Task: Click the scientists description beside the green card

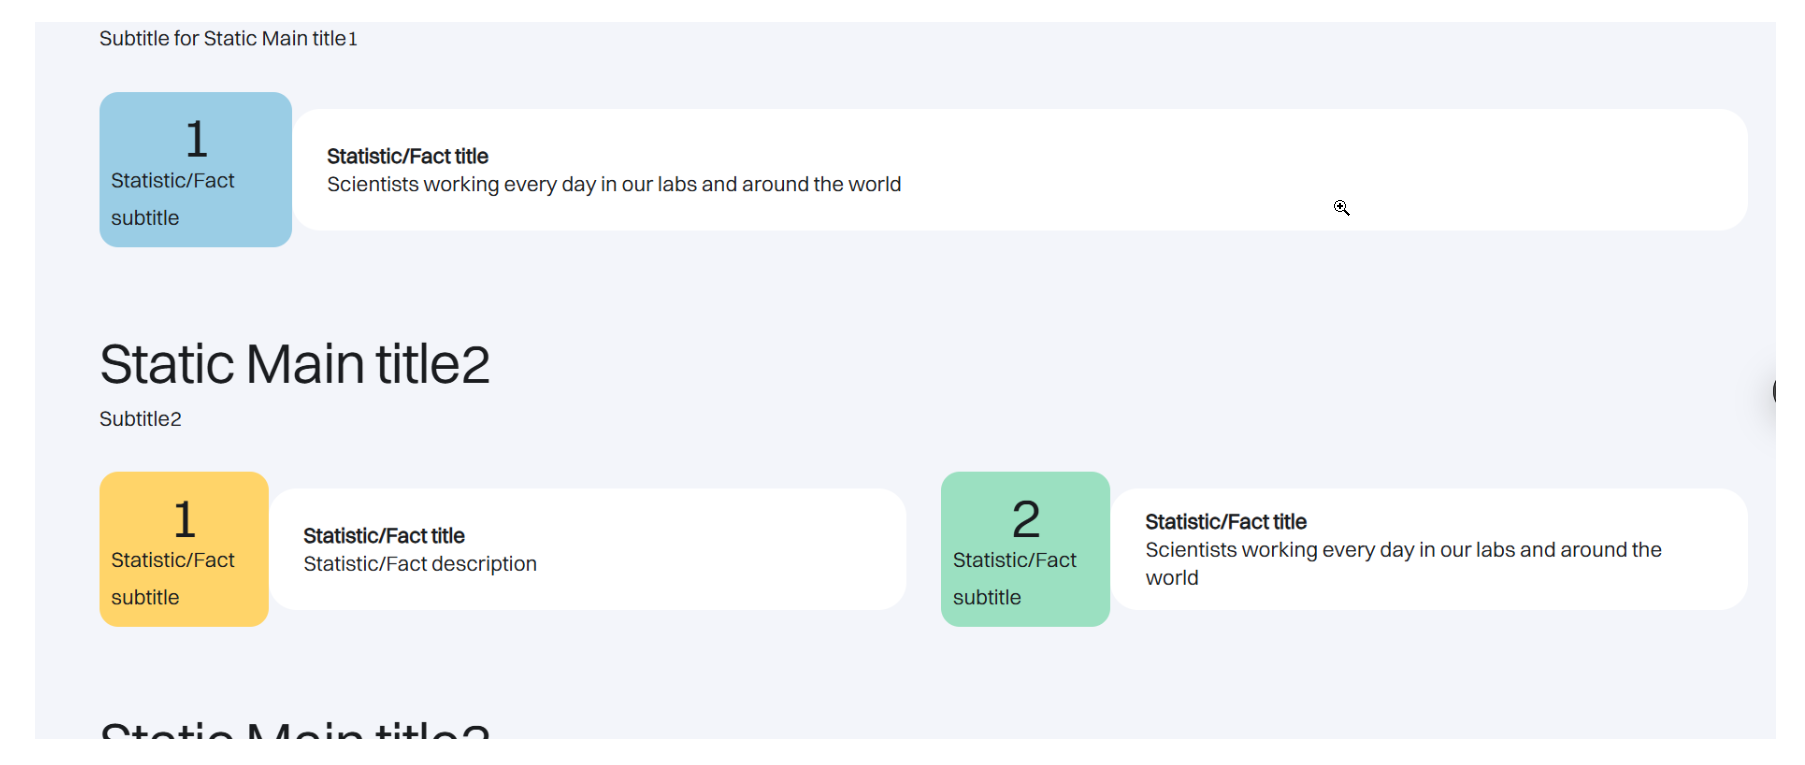Action: pos(1402,551)
